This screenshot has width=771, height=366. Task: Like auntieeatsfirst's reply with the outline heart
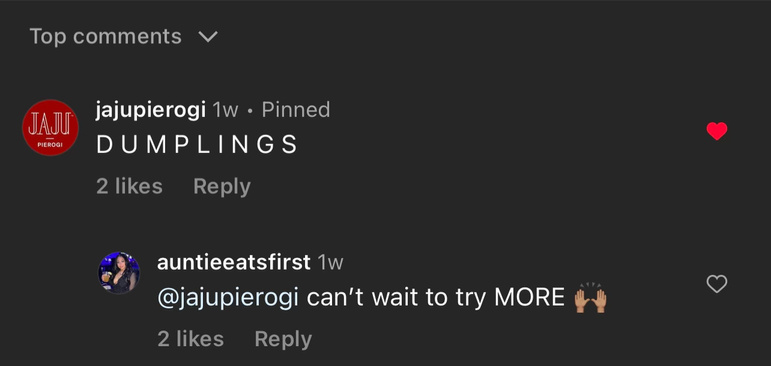click(716, 284)
